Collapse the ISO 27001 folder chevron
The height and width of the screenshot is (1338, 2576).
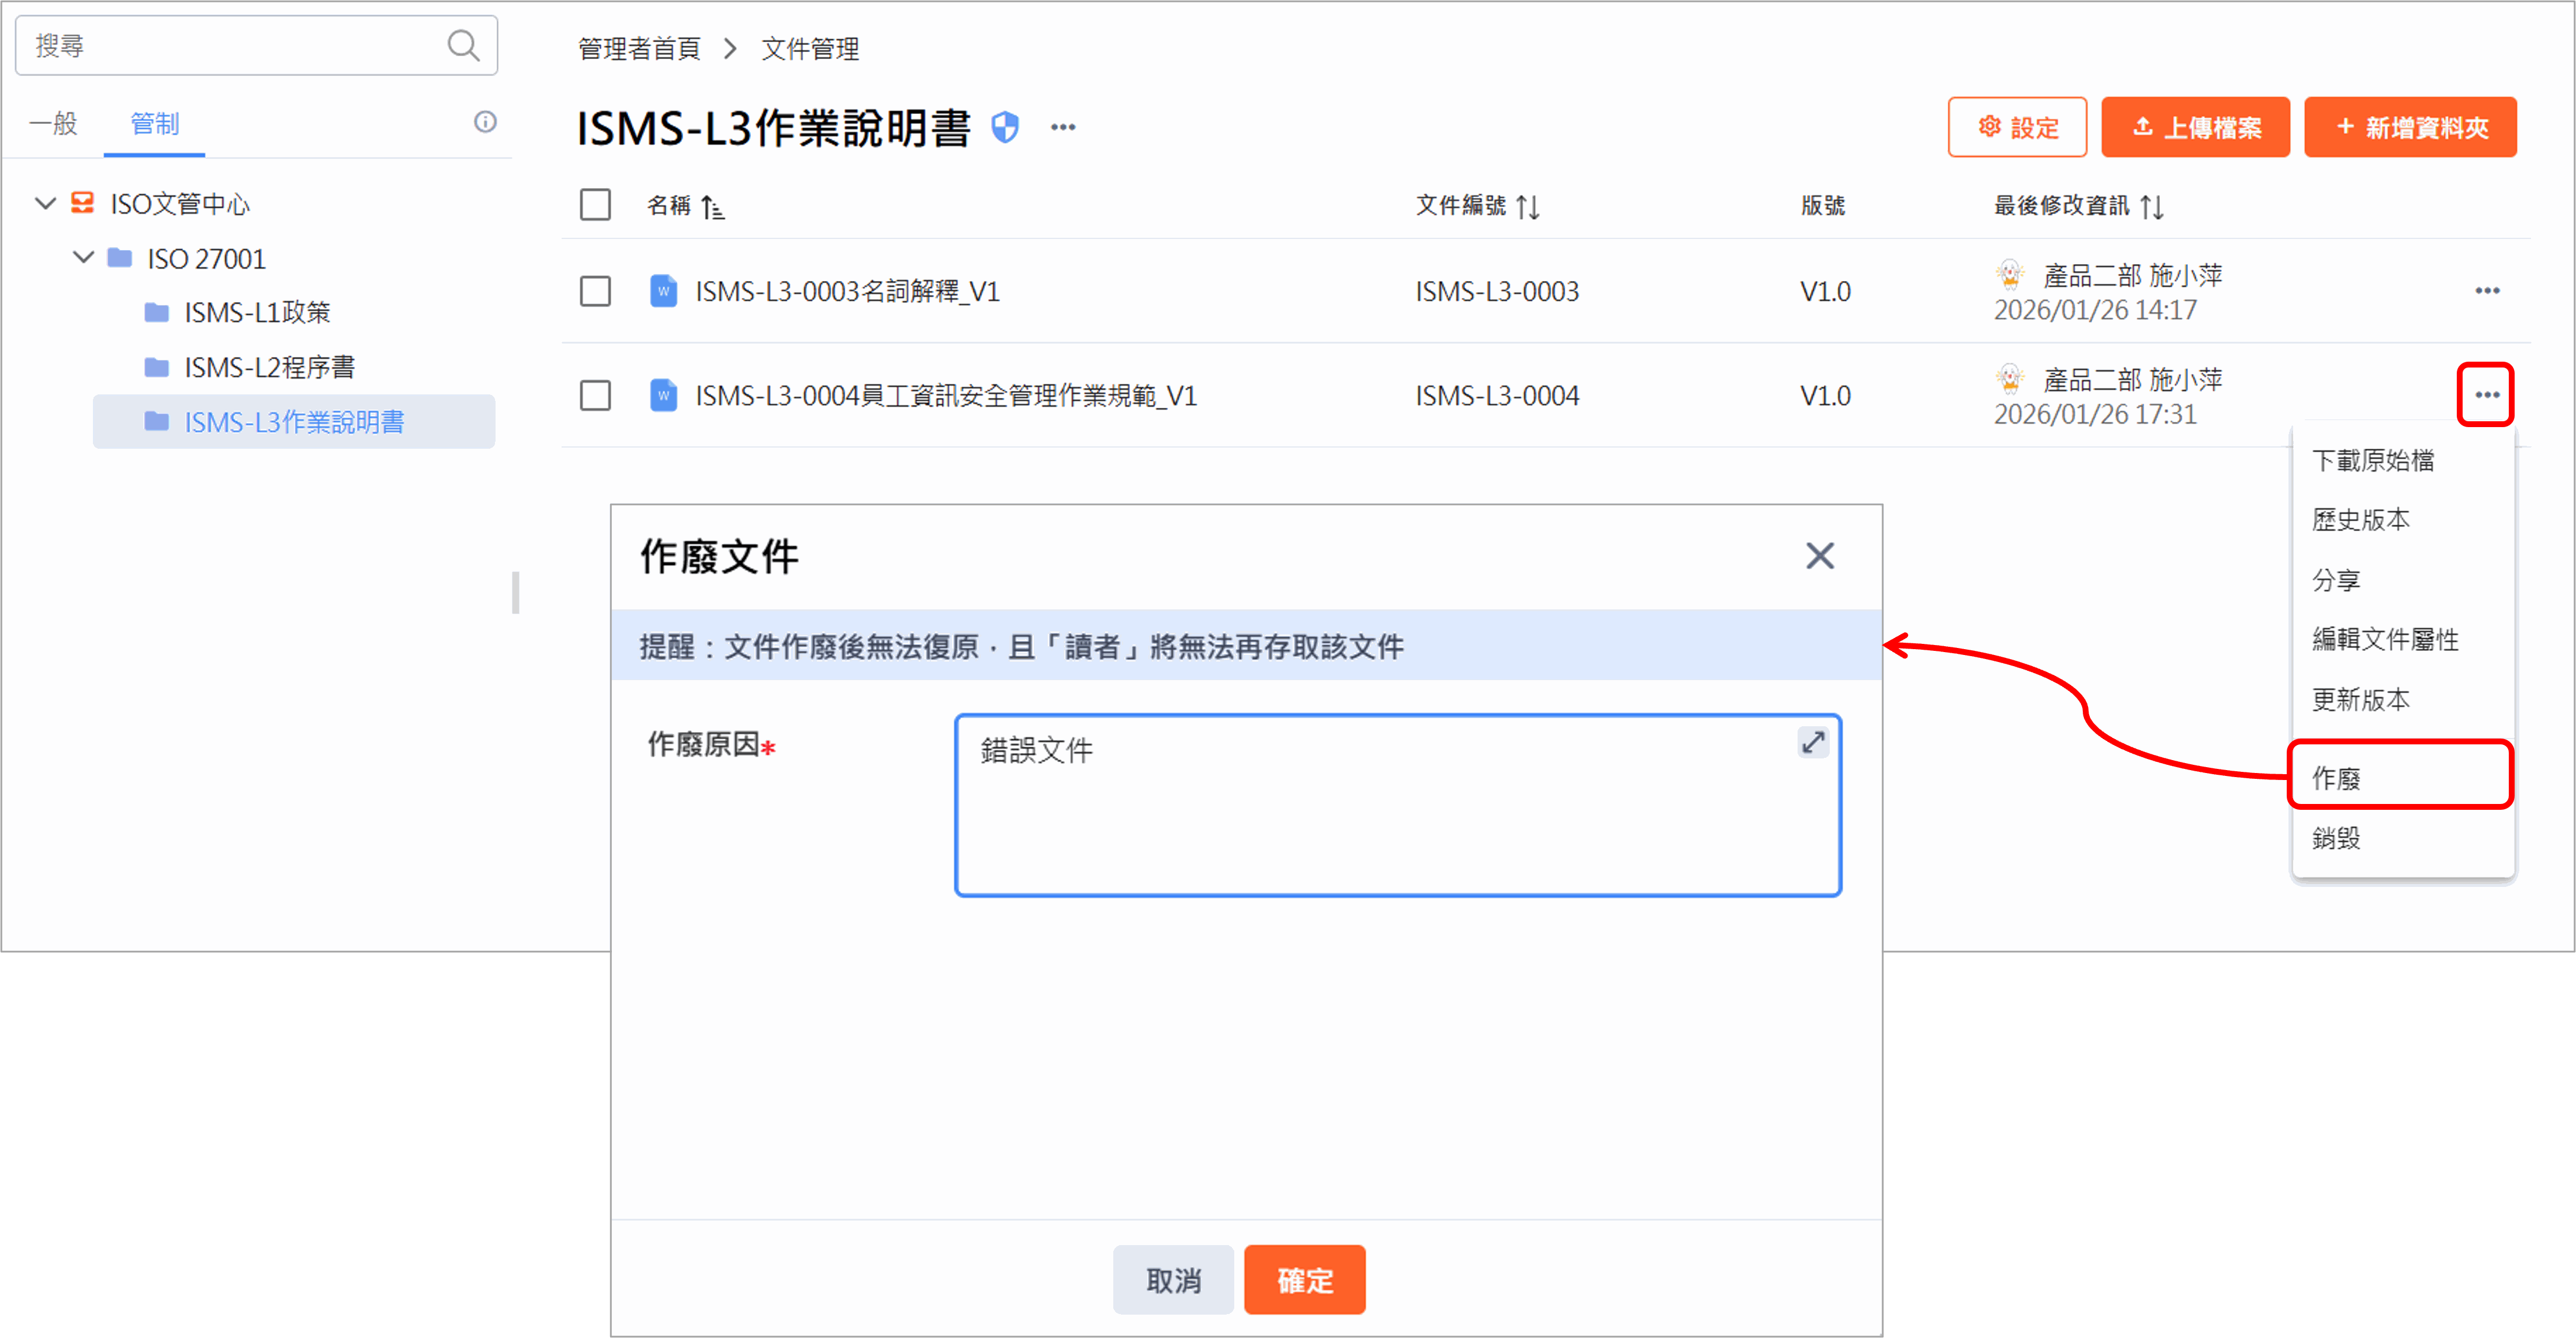[x=84, y=258]
